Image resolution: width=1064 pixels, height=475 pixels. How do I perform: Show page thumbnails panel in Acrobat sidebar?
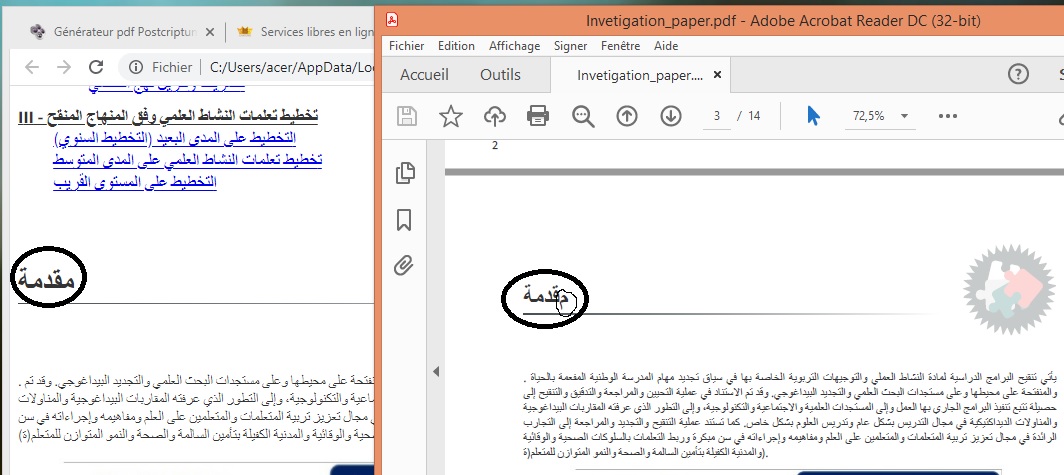coord(404,173)
